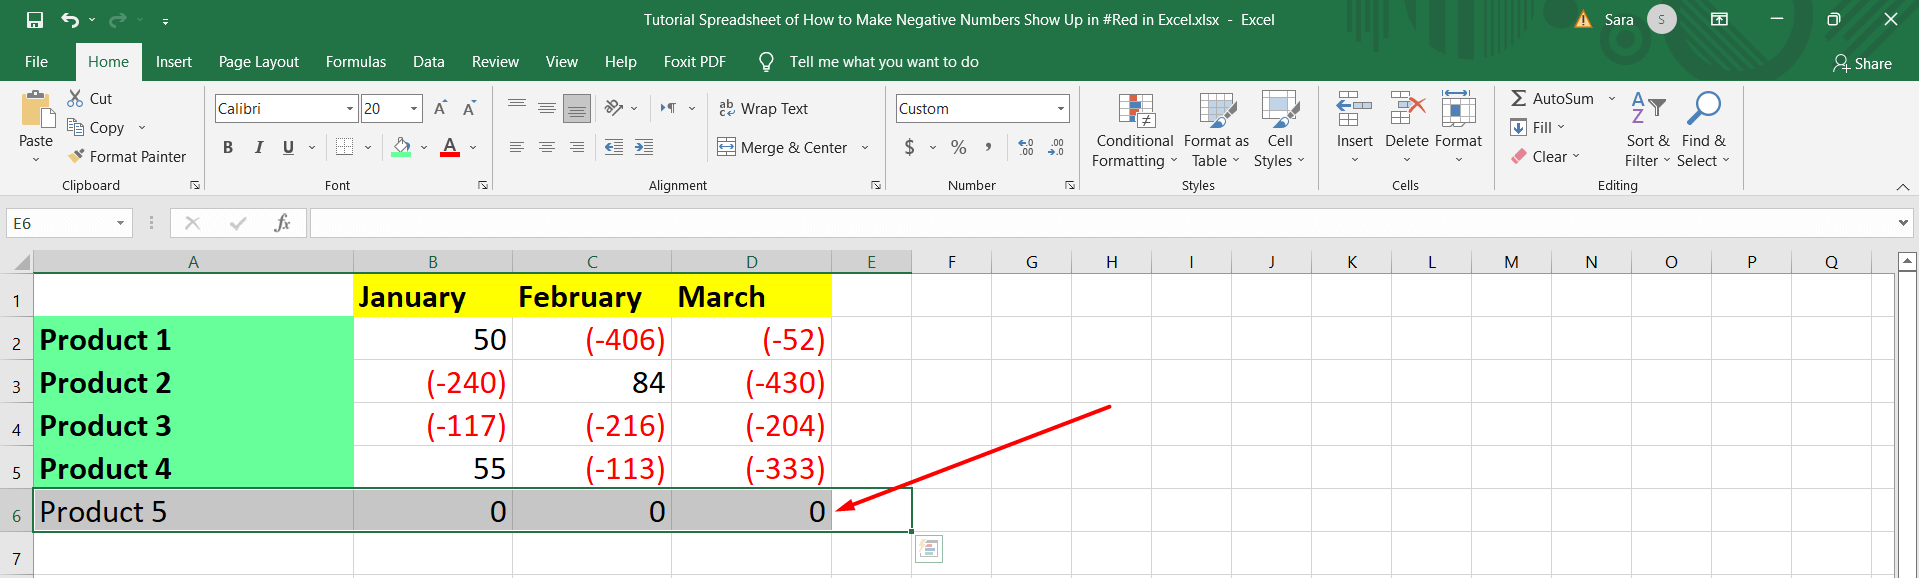Decrease decimal places
1919x578 pixels.
(x=1056, y=147)
